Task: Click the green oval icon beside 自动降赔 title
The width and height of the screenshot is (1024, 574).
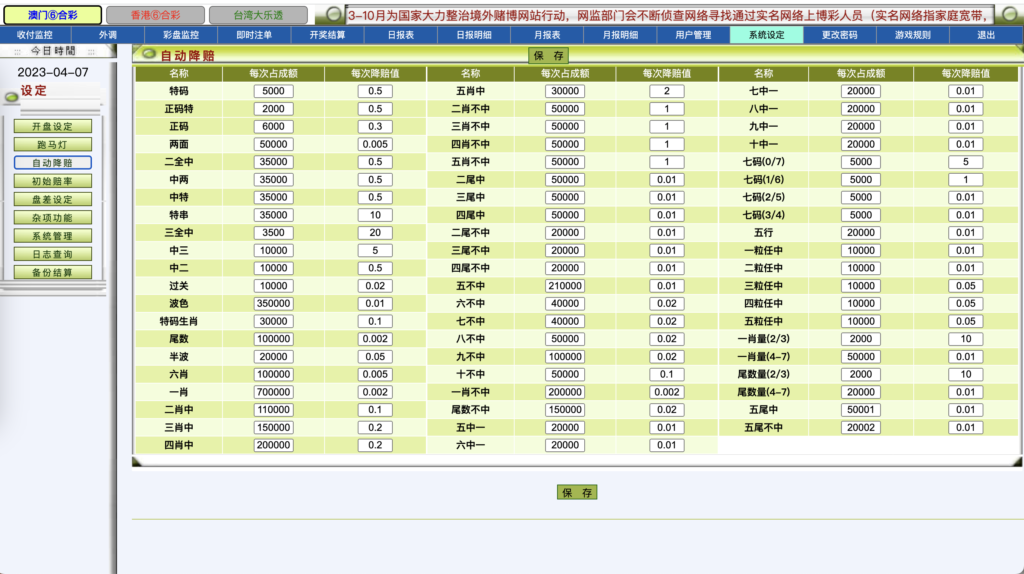Action: pos(148,54)
